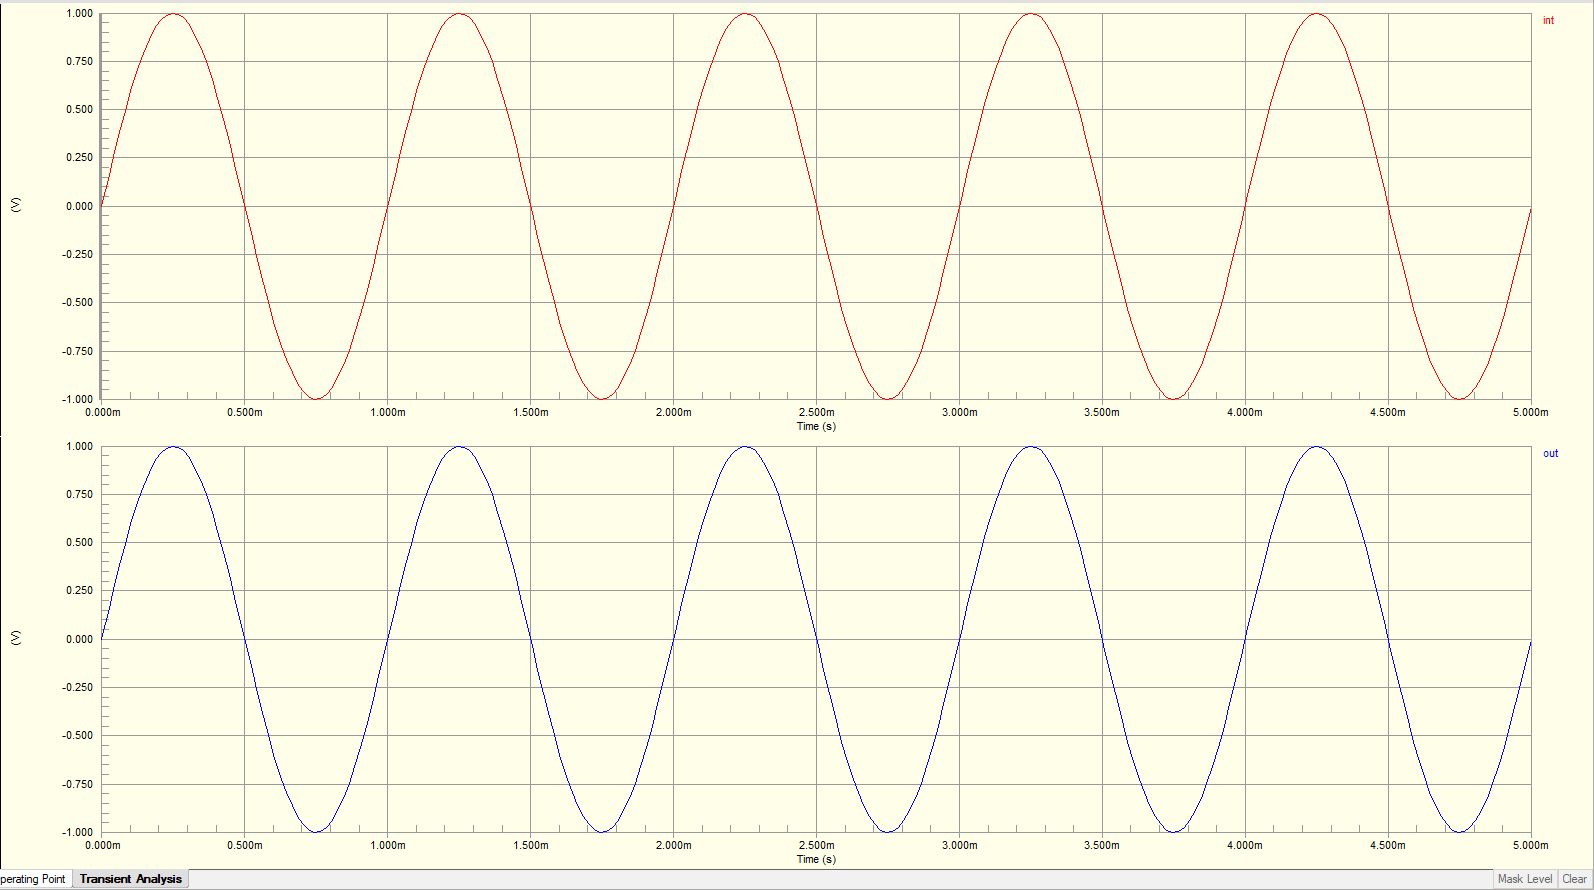Select the red 'int' trace legend label
This screenshot has height=890, width=1594.
1548,20
